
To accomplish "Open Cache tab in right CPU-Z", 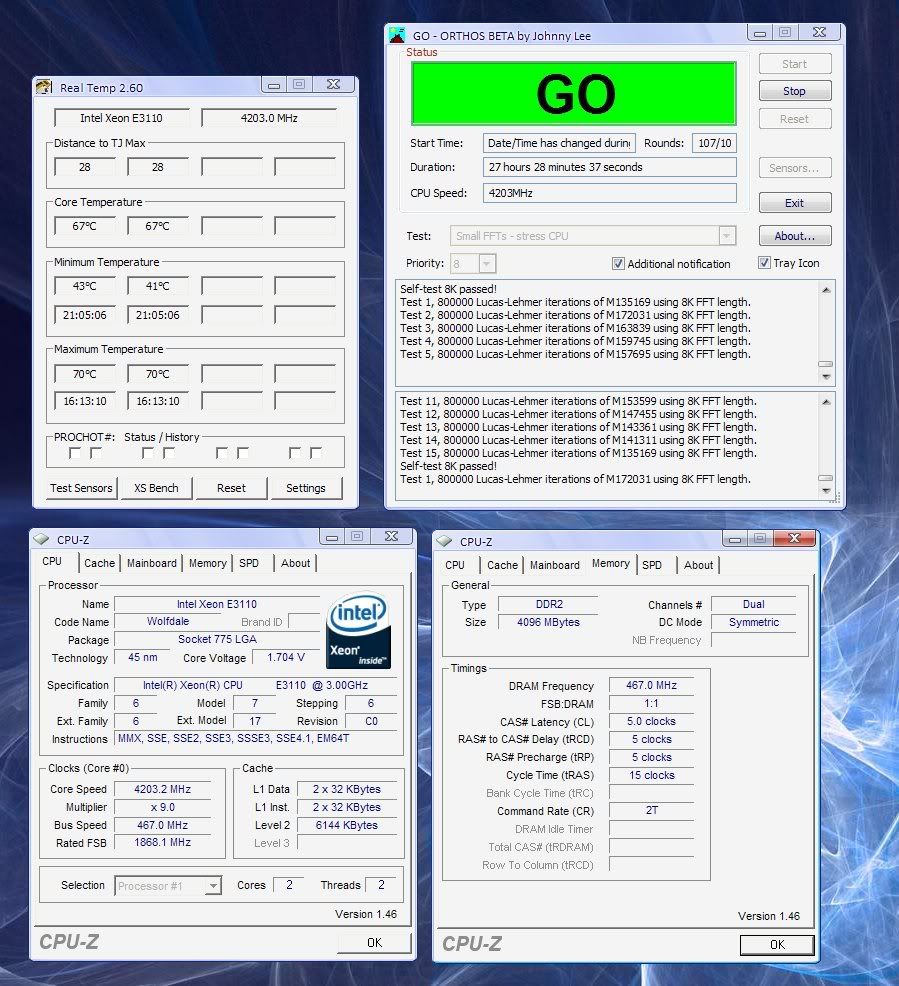I will tap(502, 565).
